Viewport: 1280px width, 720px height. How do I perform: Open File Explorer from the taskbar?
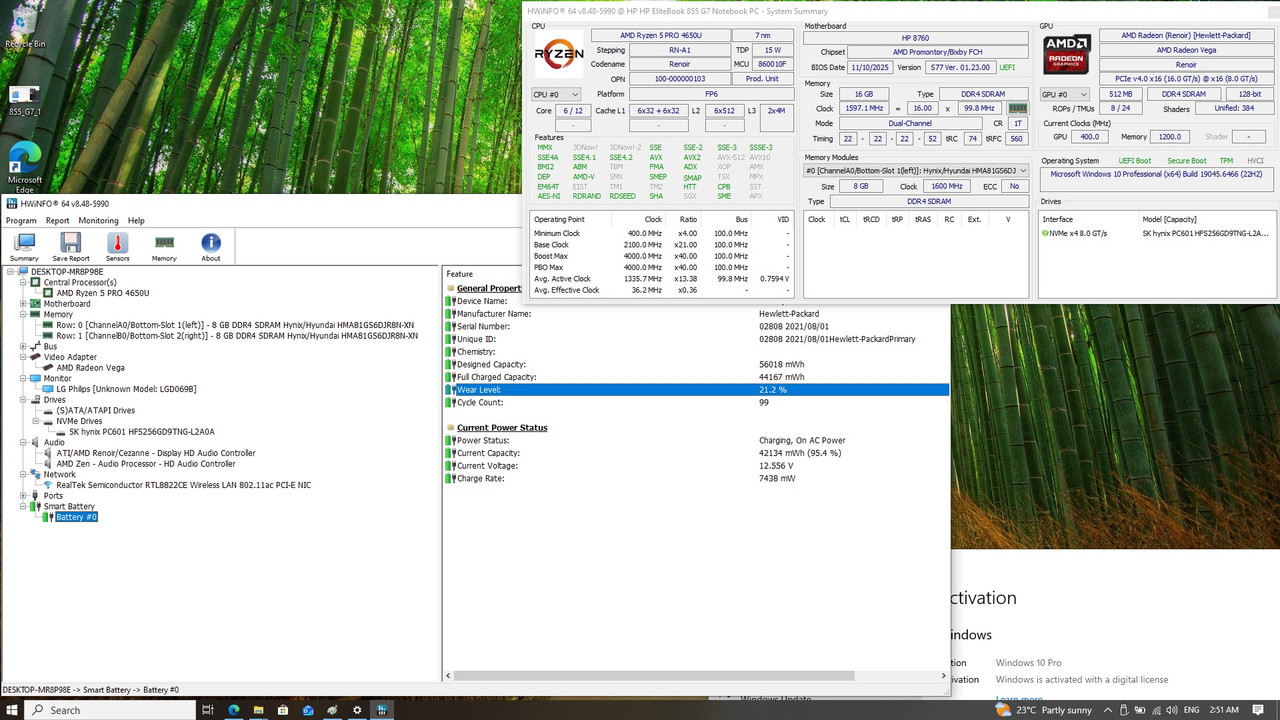259,710
